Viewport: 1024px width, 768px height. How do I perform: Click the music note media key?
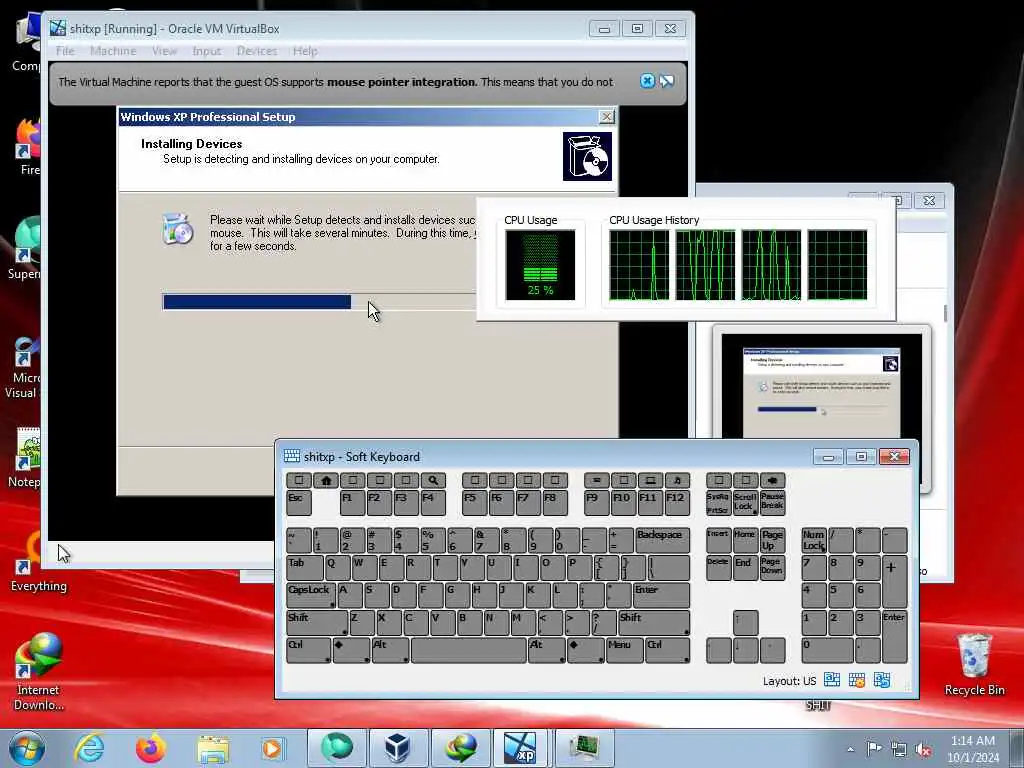pos(677,481)
